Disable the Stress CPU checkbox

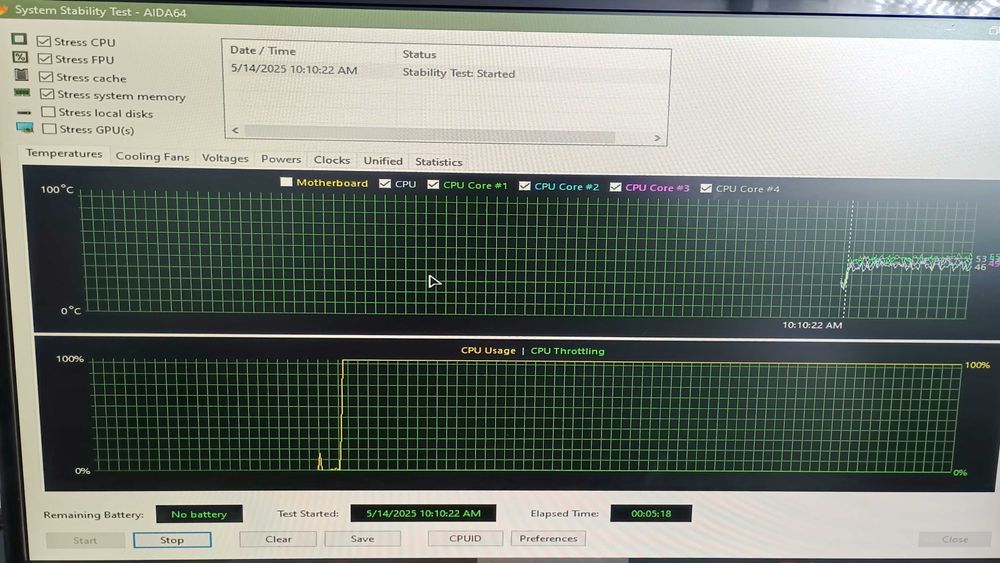pos(44,41)
